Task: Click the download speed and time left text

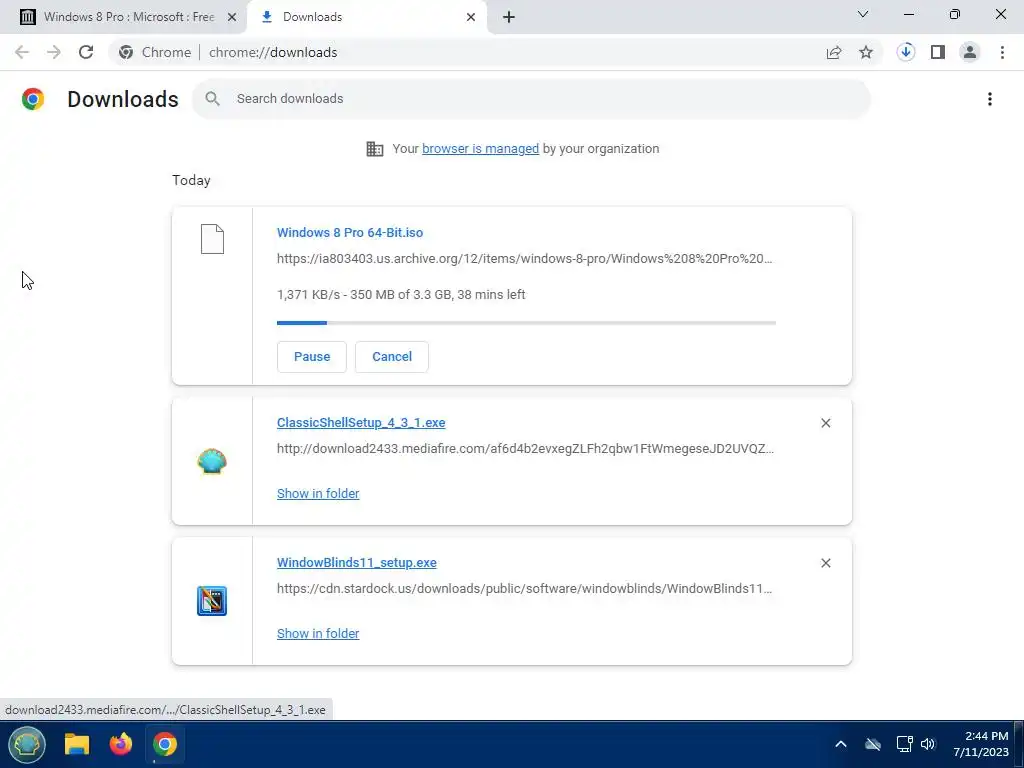Action: click(x=401, y=295)
